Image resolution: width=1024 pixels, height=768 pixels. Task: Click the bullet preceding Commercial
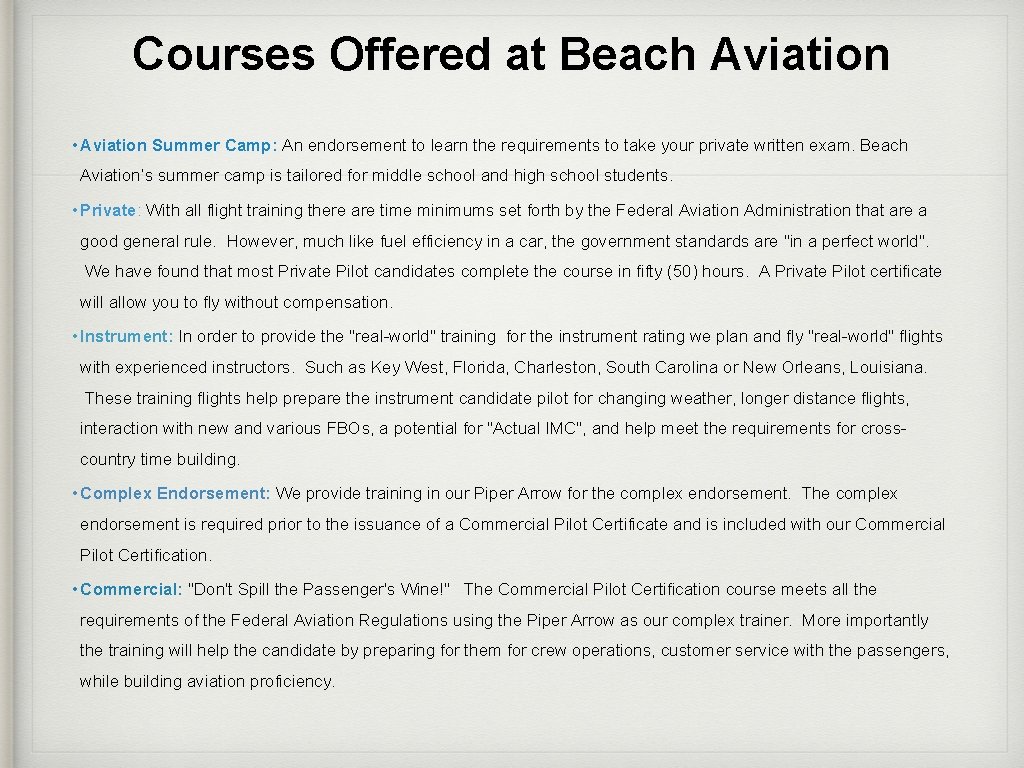point(75,590)
